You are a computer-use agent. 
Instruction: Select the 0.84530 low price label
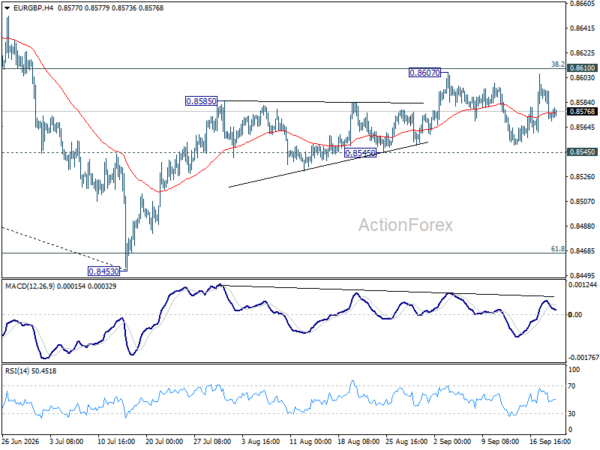point(104,271)
